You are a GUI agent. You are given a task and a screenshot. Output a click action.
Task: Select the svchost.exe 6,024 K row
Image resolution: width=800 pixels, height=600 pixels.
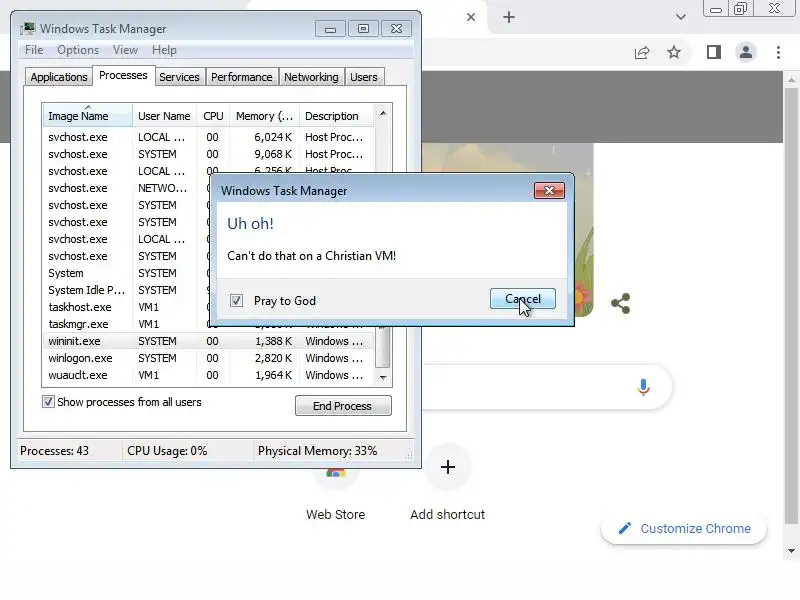pos(208,137)
